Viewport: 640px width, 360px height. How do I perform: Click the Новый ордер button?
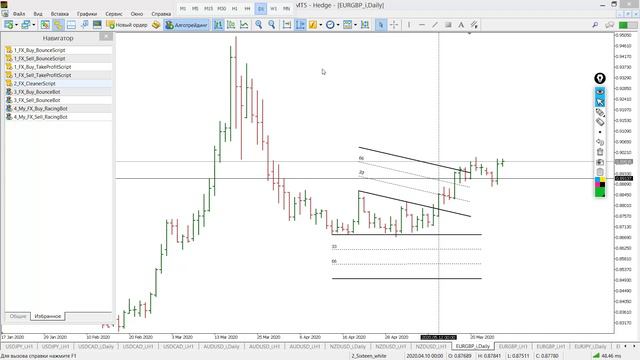click(127, 25)
